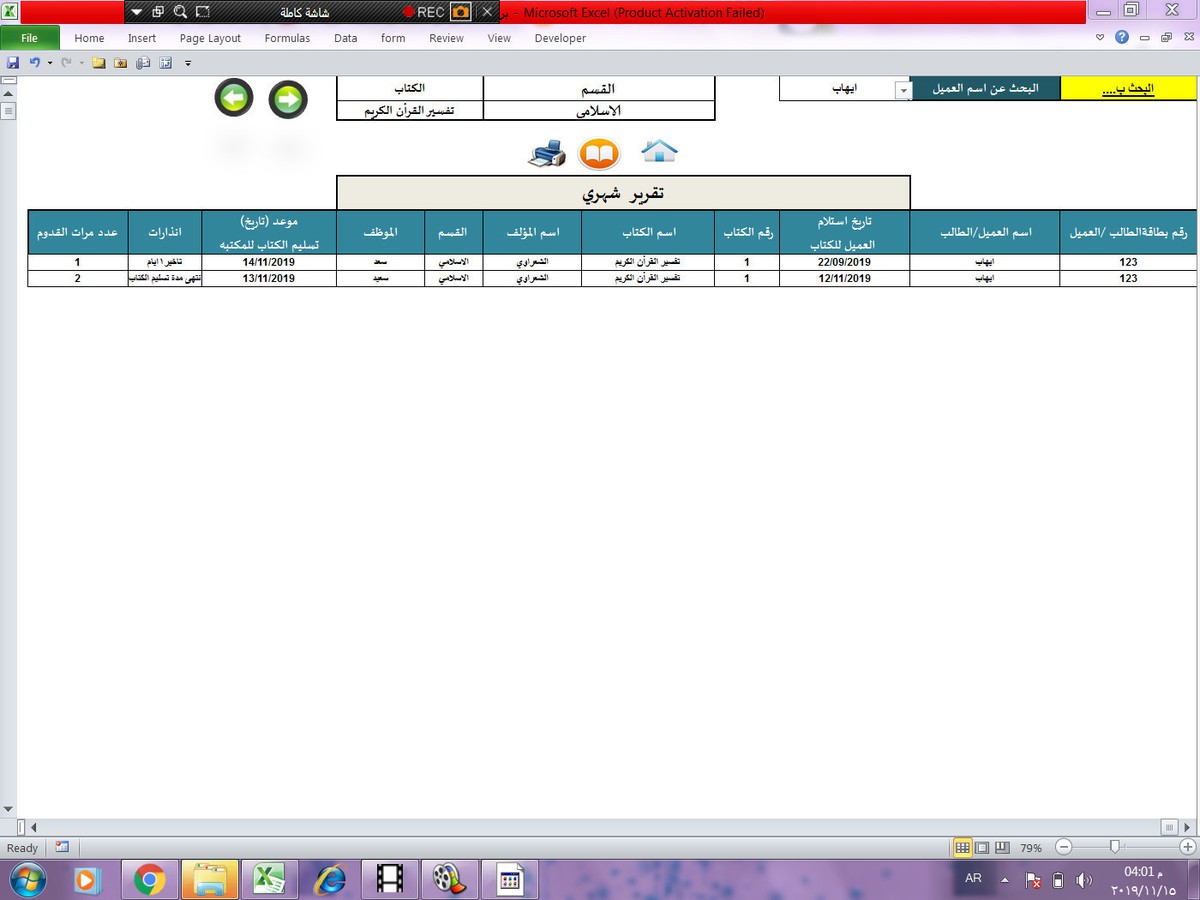Click the AR language indicator
This screenshot has width=1200, height=900.
(973, 878)
